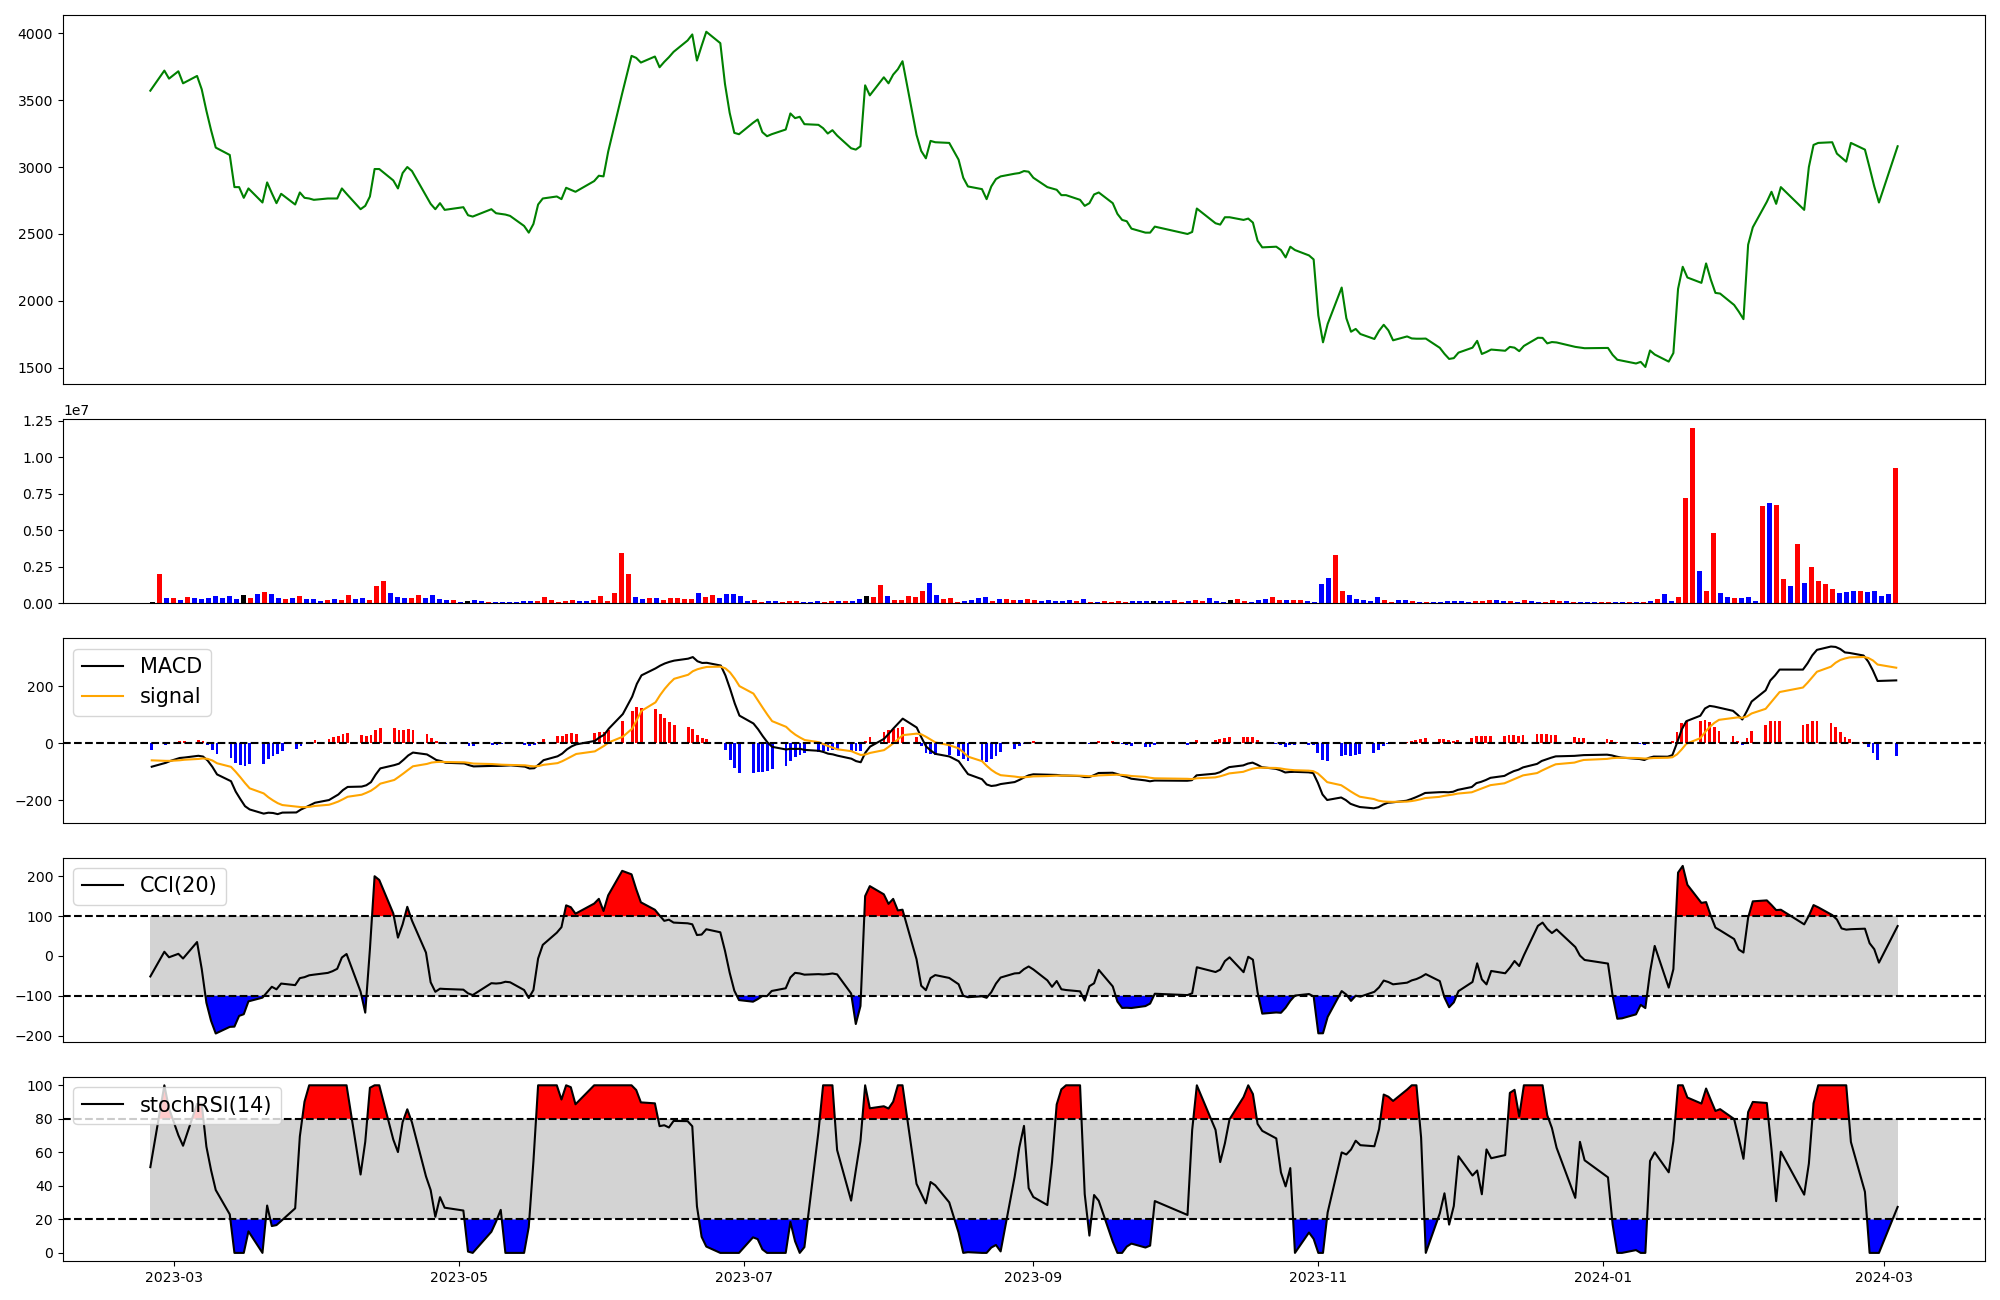Screen dimensions: 2000x1300
Task: Click the MACD legend label
Action: point(170,666)
